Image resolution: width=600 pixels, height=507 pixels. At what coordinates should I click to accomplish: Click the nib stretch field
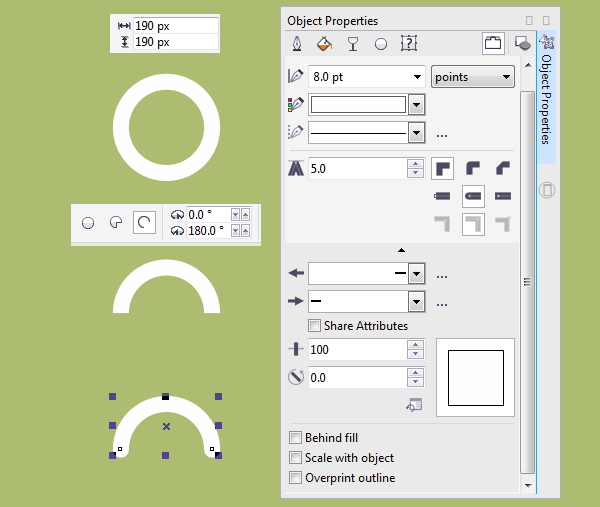click(358, 349)
